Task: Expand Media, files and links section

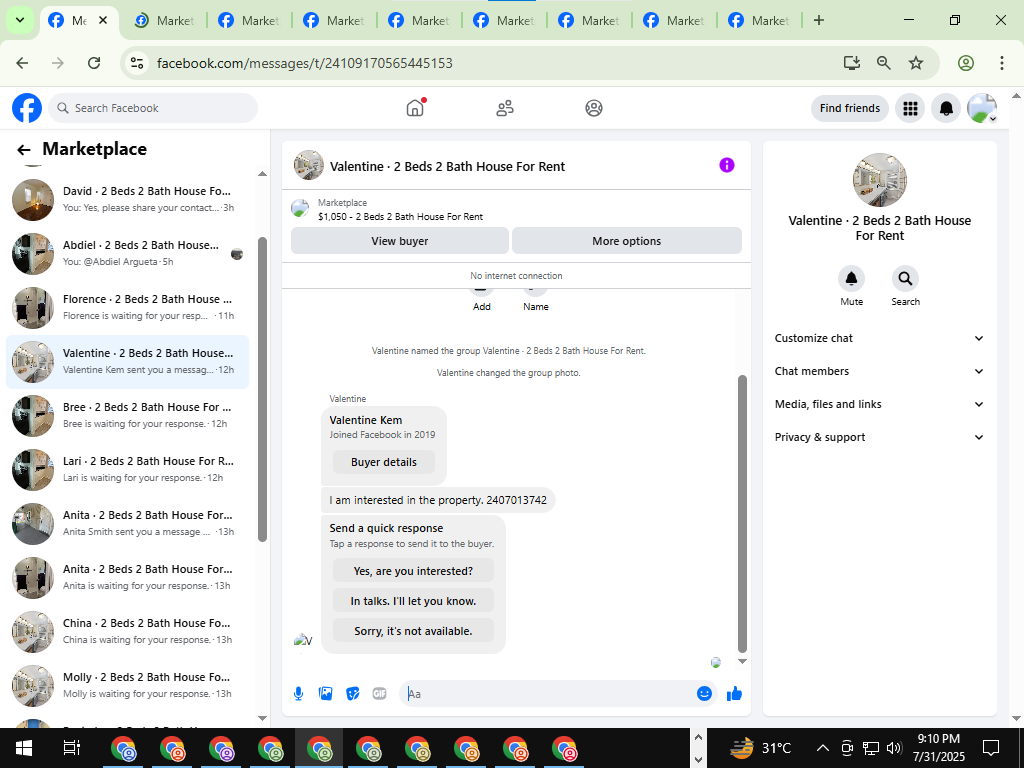Action: (879, 404)
